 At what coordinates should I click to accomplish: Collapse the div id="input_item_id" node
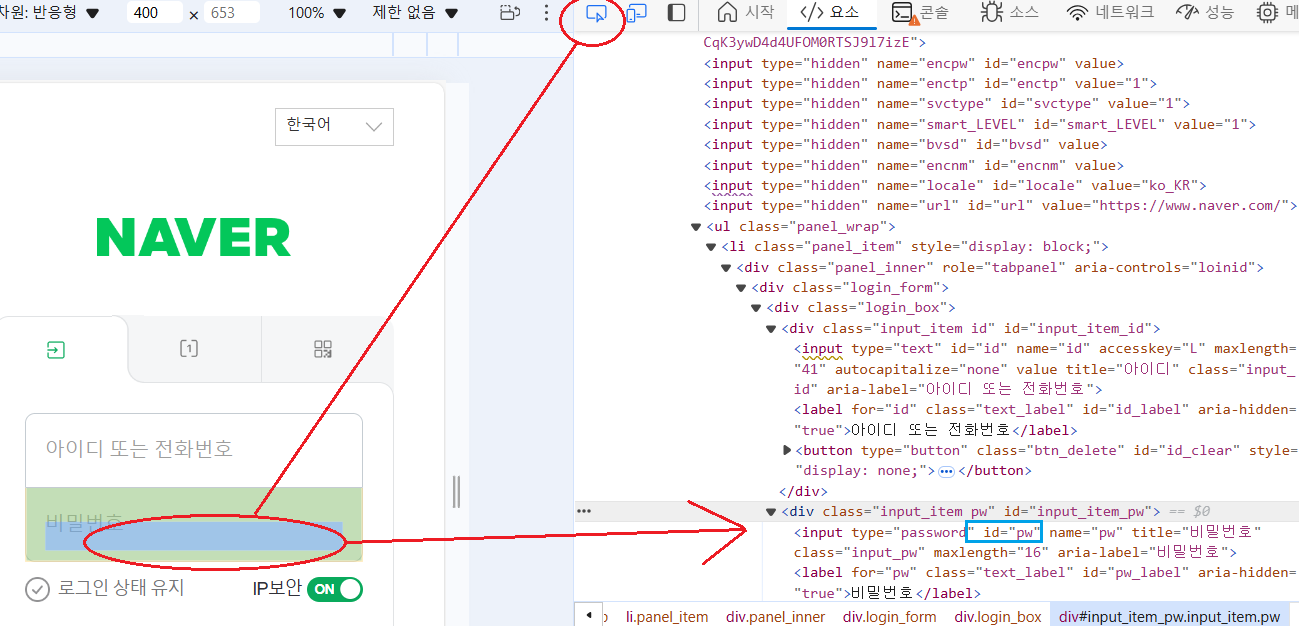(771, 329)
